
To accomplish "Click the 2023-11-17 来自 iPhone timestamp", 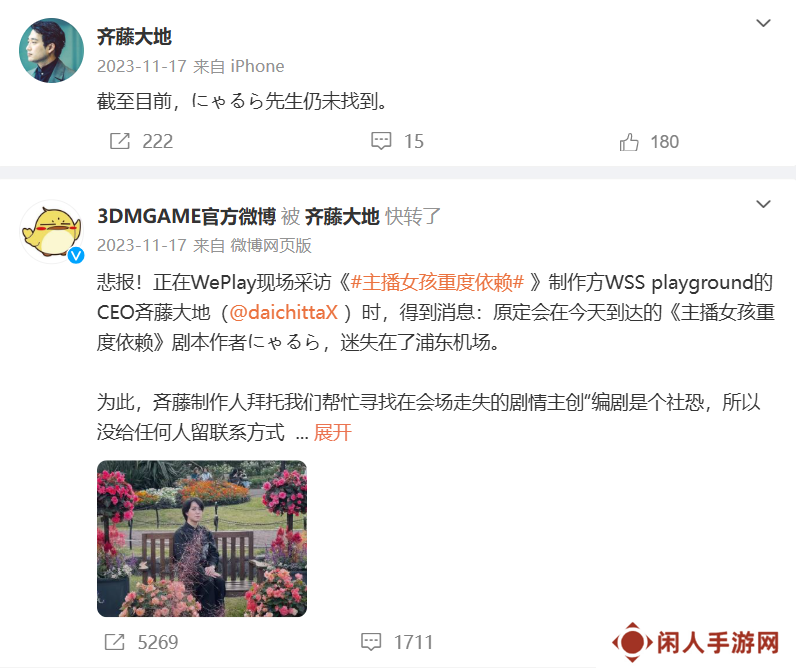I will (x=190, y=66).
